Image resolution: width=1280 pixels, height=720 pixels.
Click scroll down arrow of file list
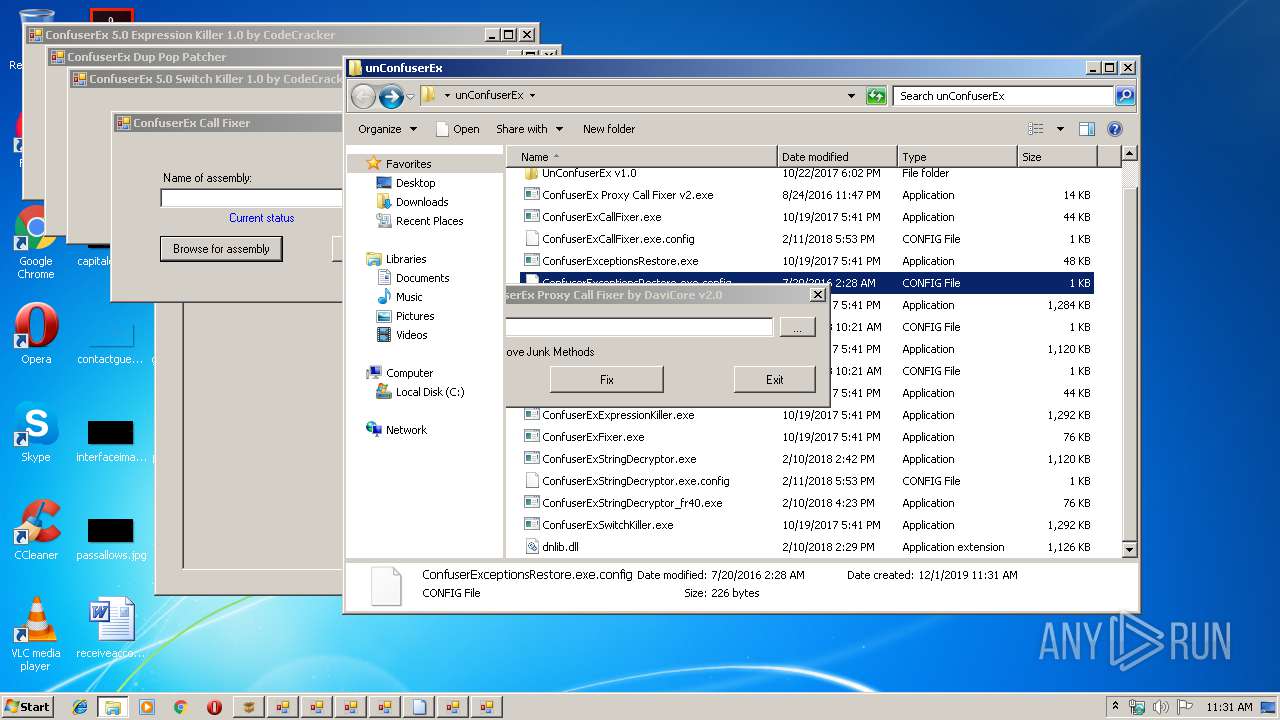coord(1129,549)
